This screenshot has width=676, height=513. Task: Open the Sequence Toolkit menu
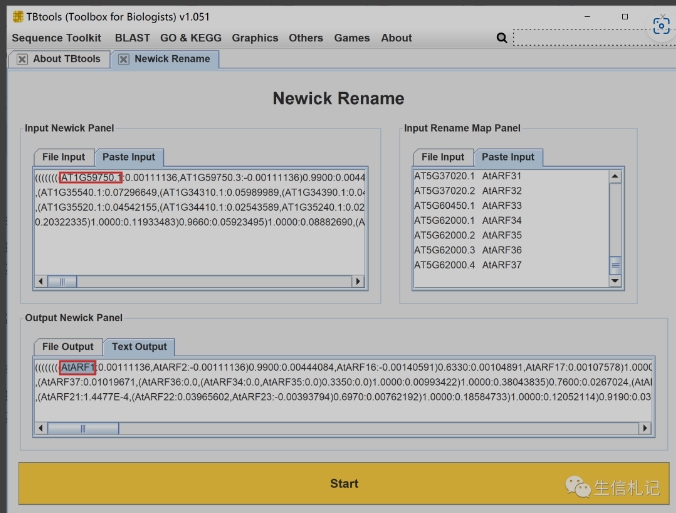56,38
